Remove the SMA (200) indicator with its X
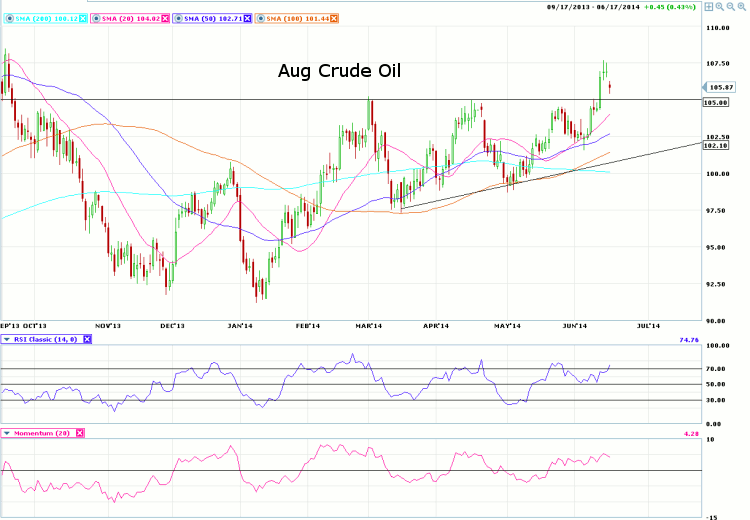 coord(81,18)
